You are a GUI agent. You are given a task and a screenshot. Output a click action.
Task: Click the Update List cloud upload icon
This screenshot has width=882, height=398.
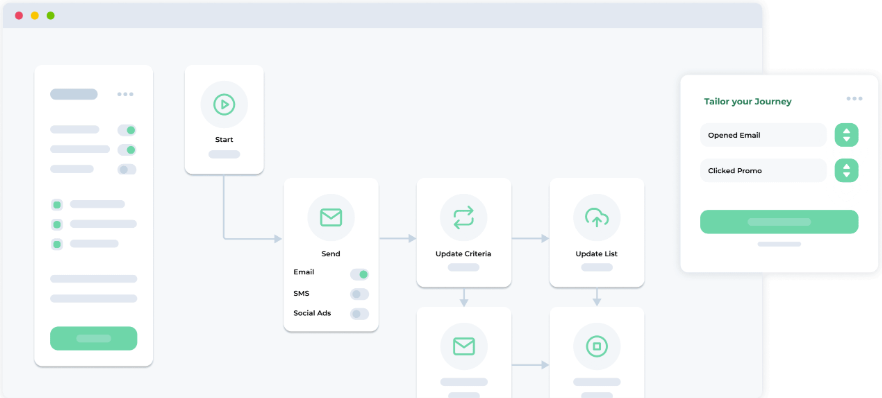[x=597, y=218]
